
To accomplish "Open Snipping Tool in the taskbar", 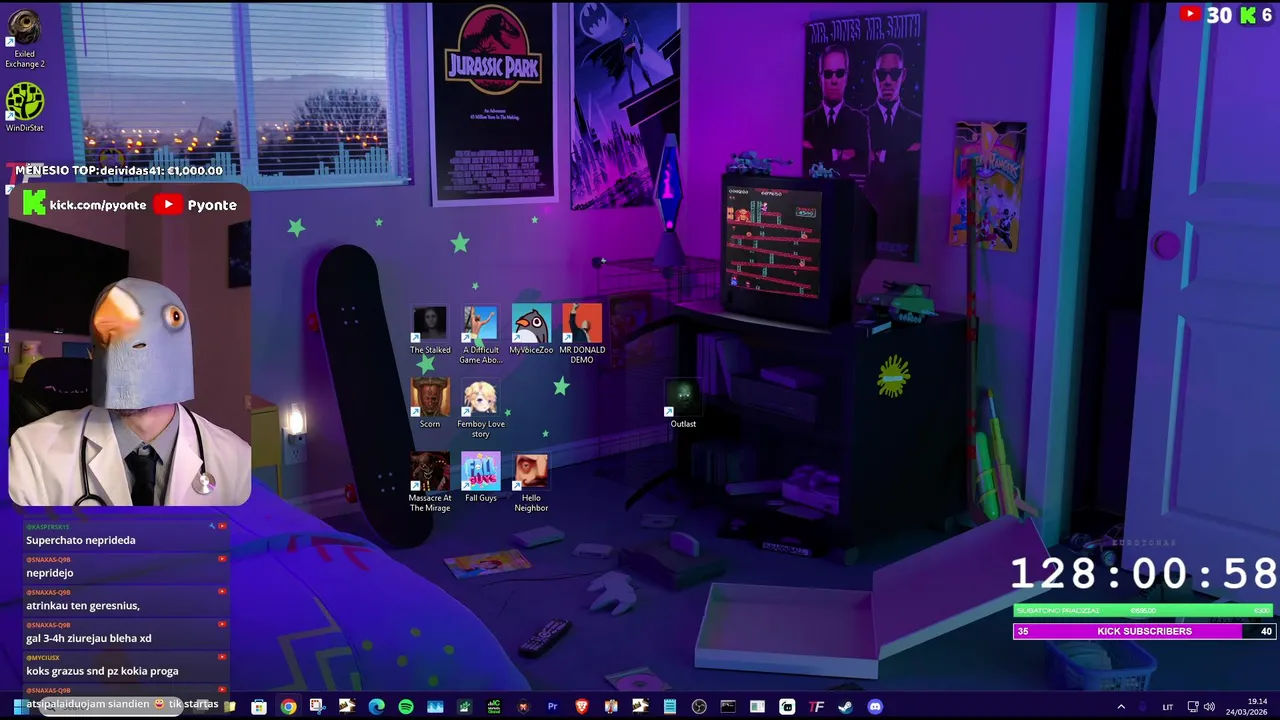I will (x=317, y=707).
